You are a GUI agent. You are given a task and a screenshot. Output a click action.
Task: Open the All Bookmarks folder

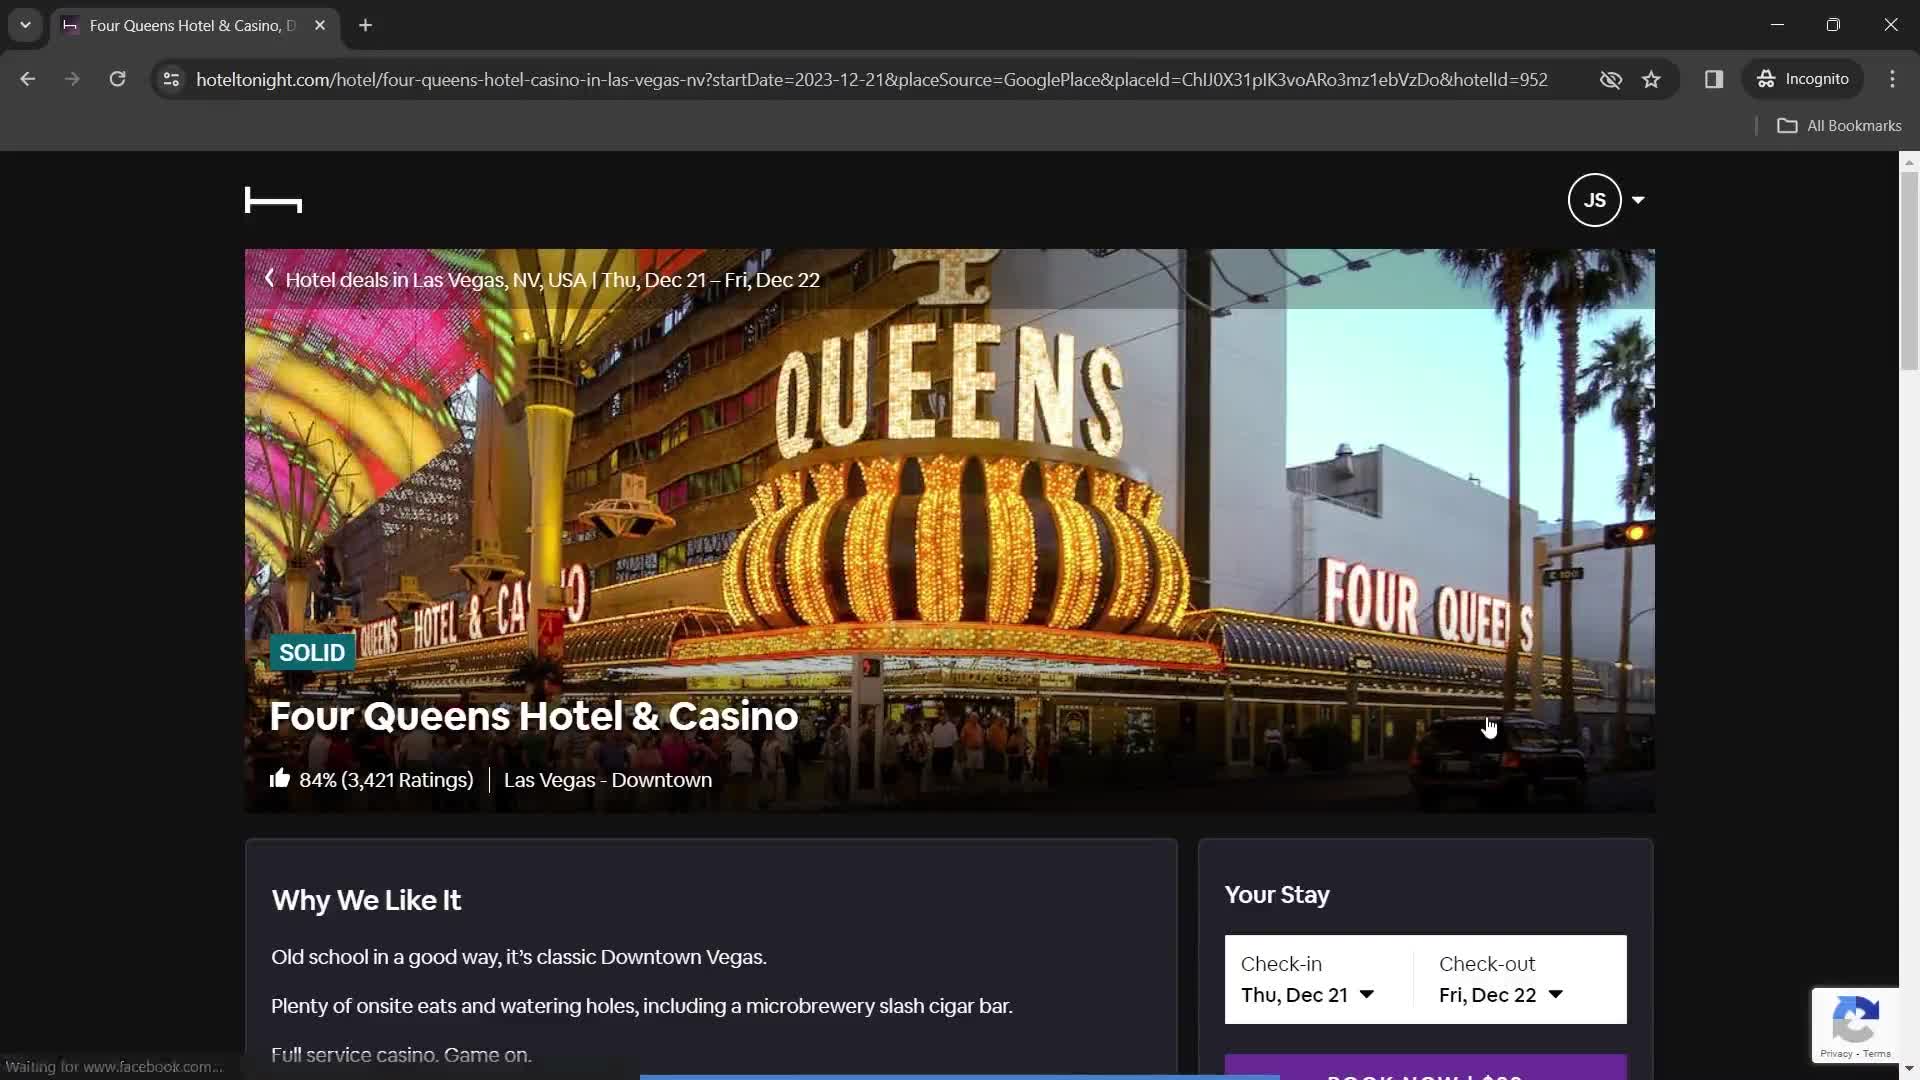click(x=1839, y=126)
